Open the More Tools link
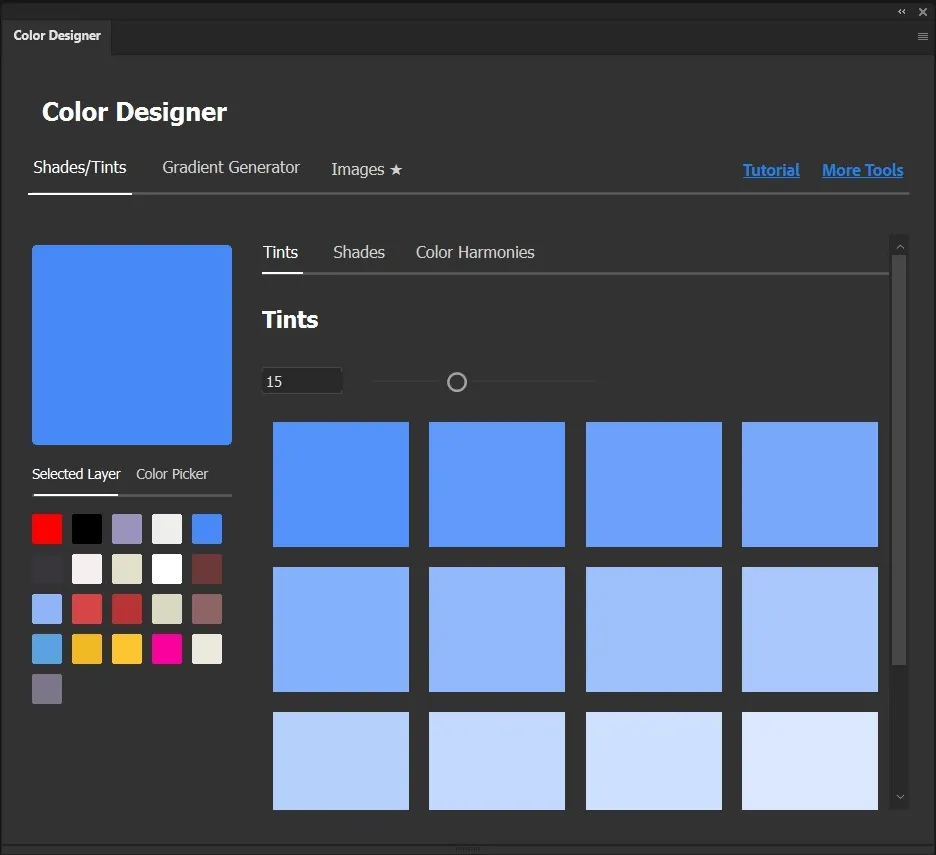Viewport: 936px width, 855px height. tap(862, 170)
